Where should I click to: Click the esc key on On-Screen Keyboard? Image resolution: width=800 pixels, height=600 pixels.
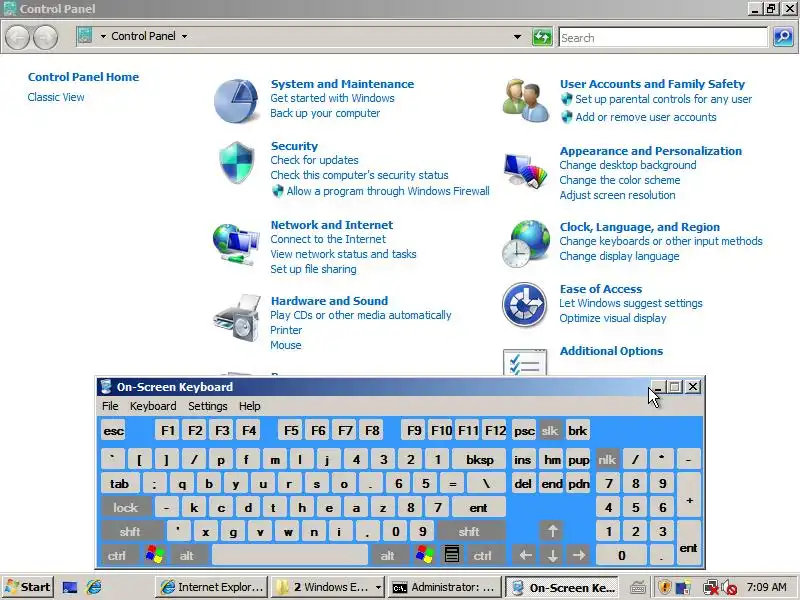click(113, 431)
